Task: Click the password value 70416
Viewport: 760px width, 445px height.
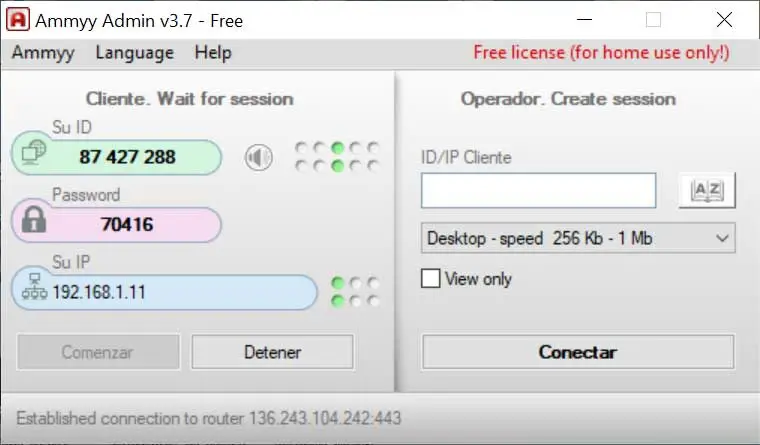Action: (127, 224)
